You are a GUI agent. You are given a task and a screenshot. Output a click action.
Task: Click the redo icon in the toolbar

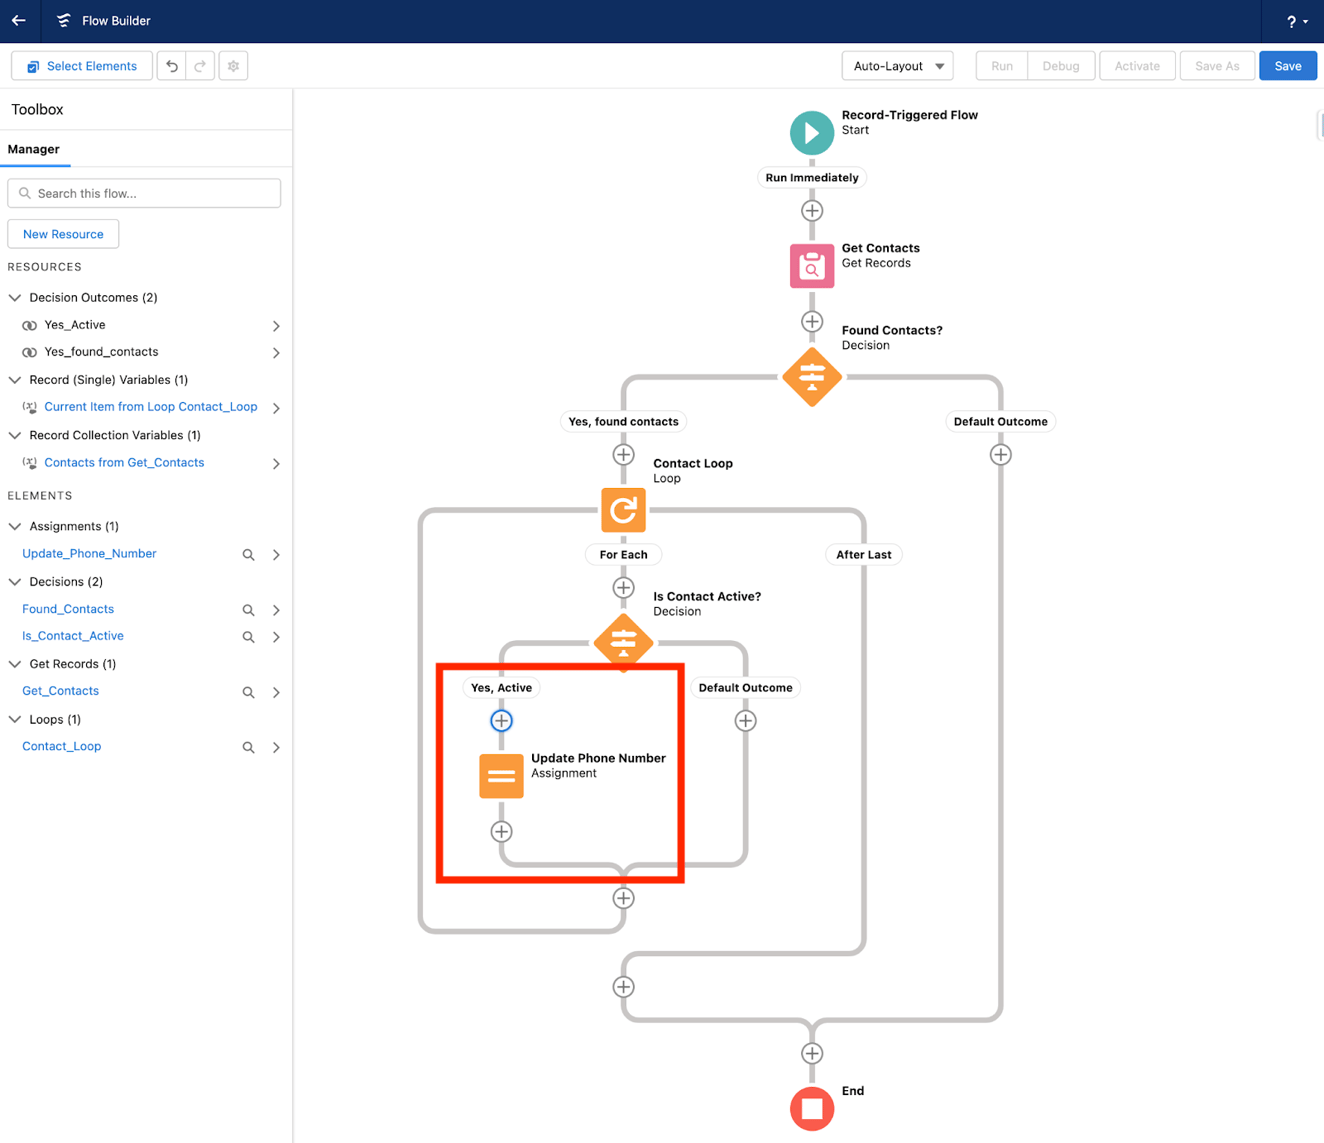tap(200, 65)
